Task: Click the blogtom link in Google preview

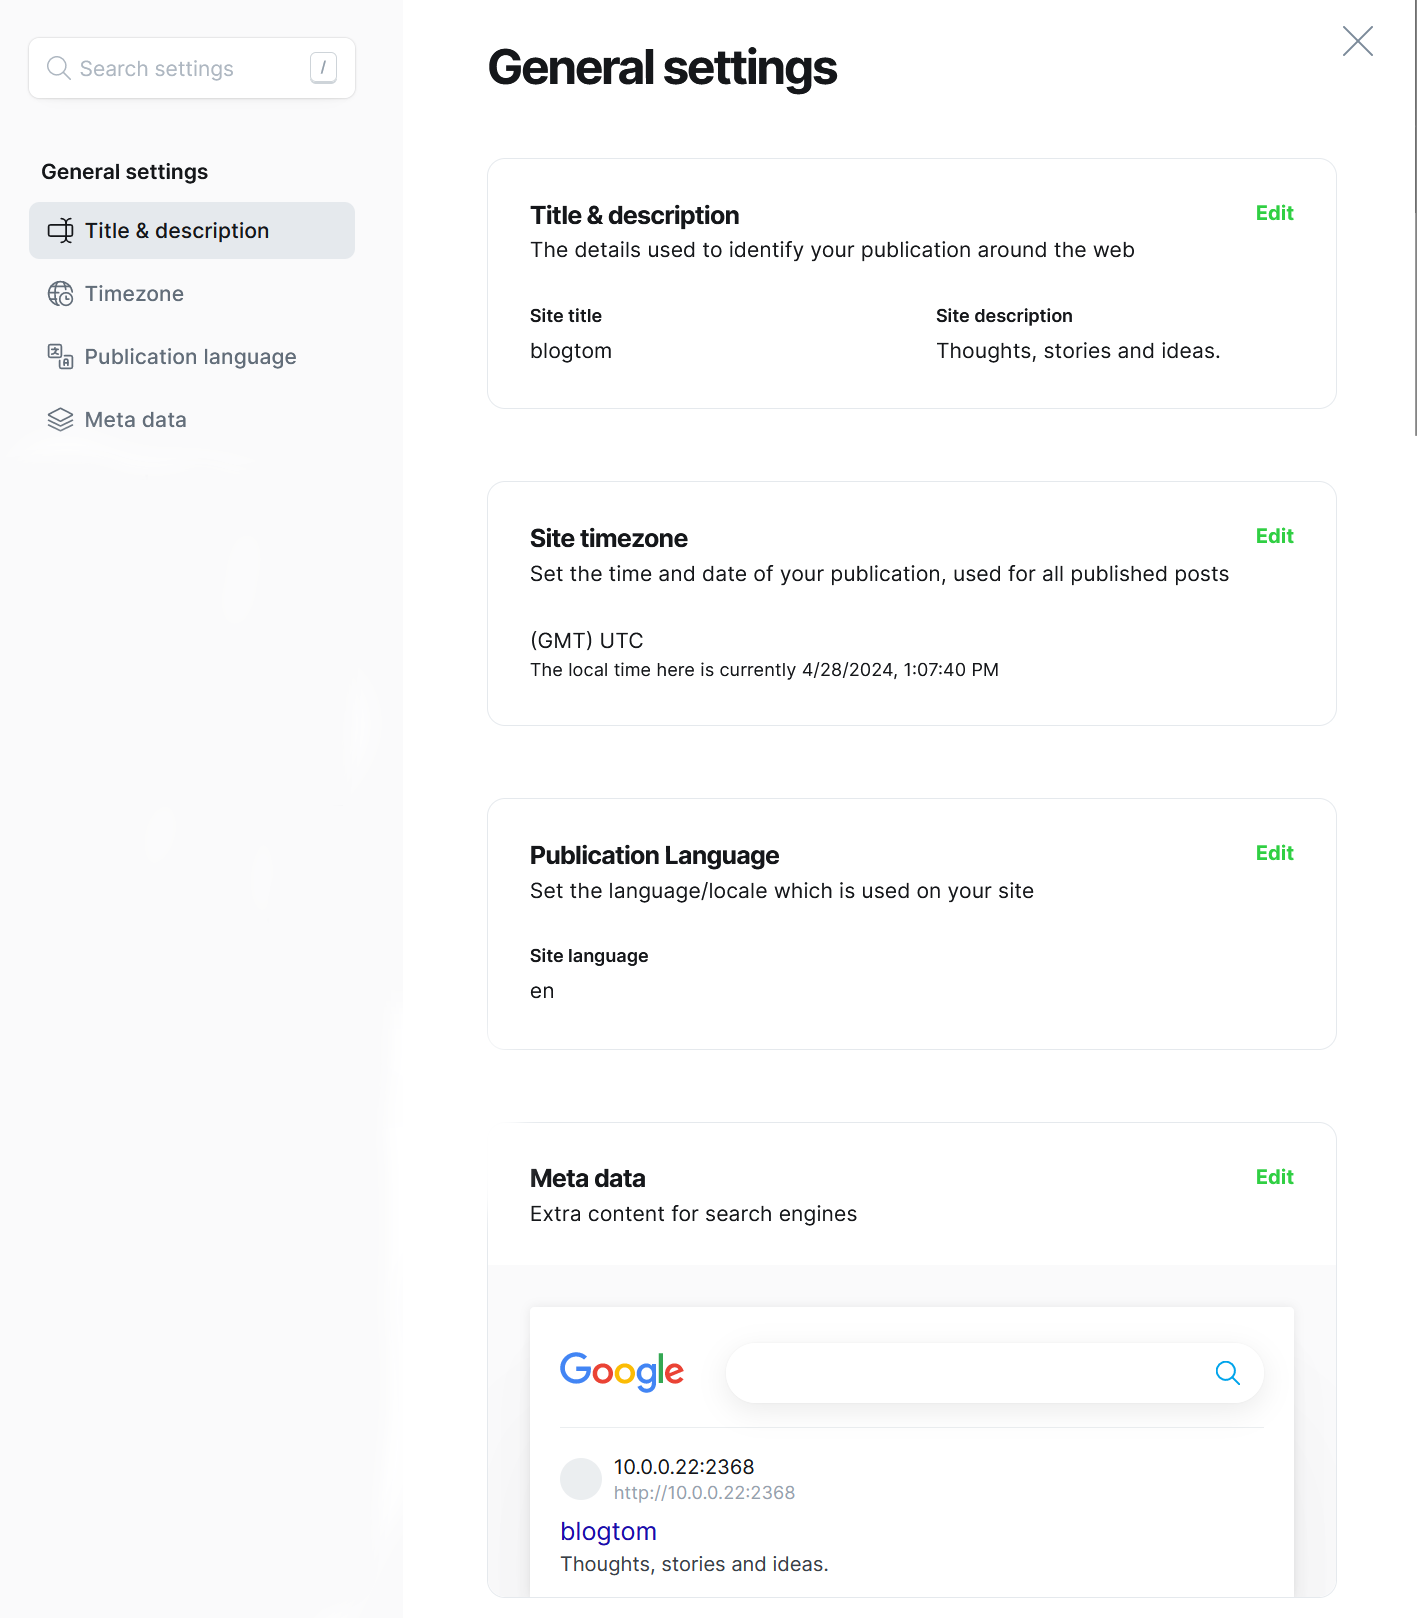Action: pyautogui.click(x=608, y=1531)
